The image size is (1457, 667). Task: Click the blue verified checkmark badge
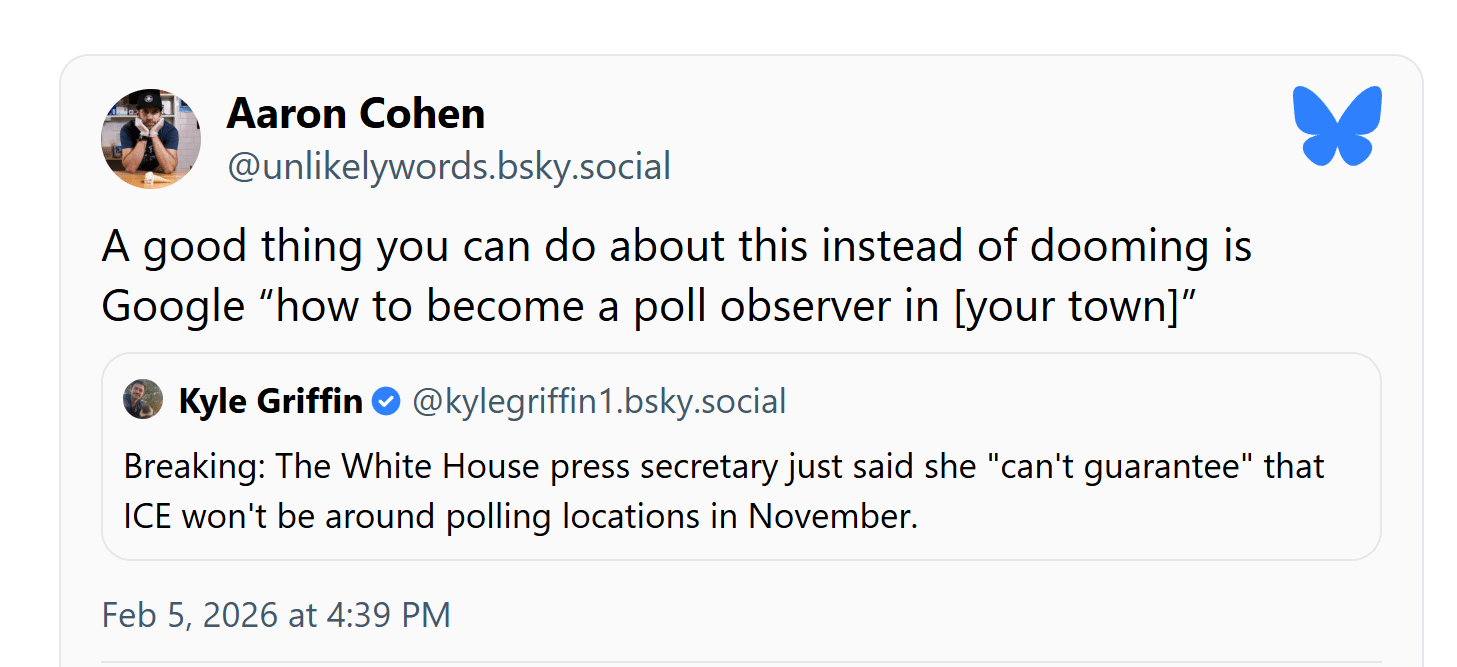point(386,402)
